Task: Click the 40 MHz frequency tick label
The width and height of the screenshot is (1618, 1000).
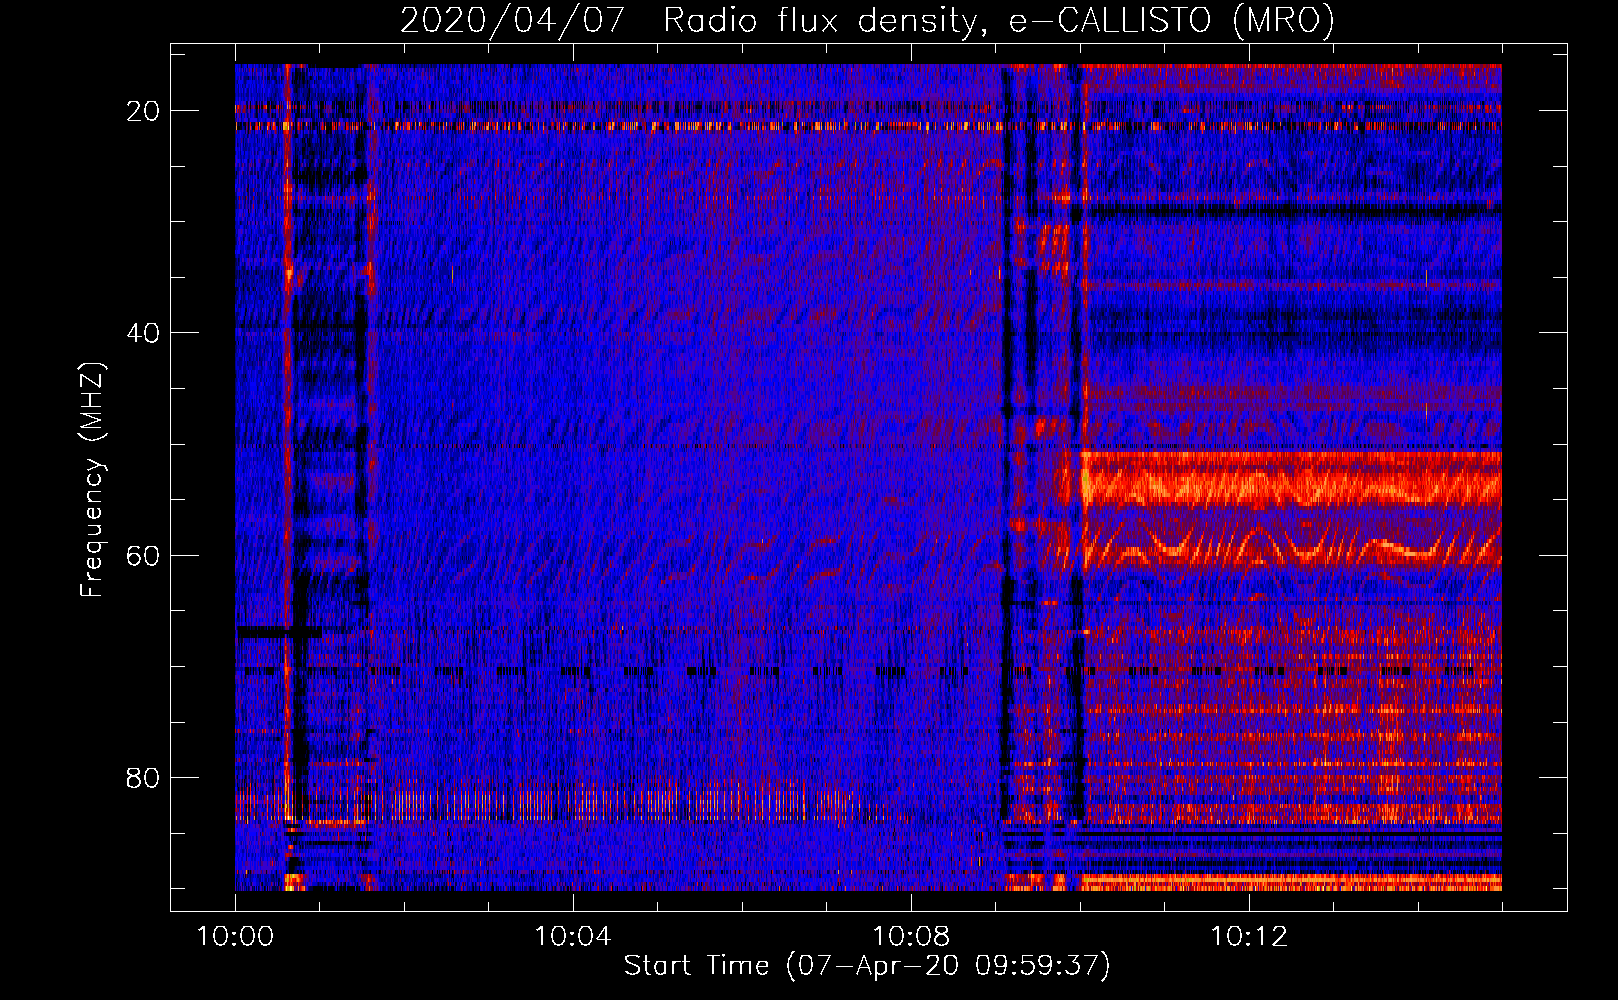Action: tap(143, 333)
